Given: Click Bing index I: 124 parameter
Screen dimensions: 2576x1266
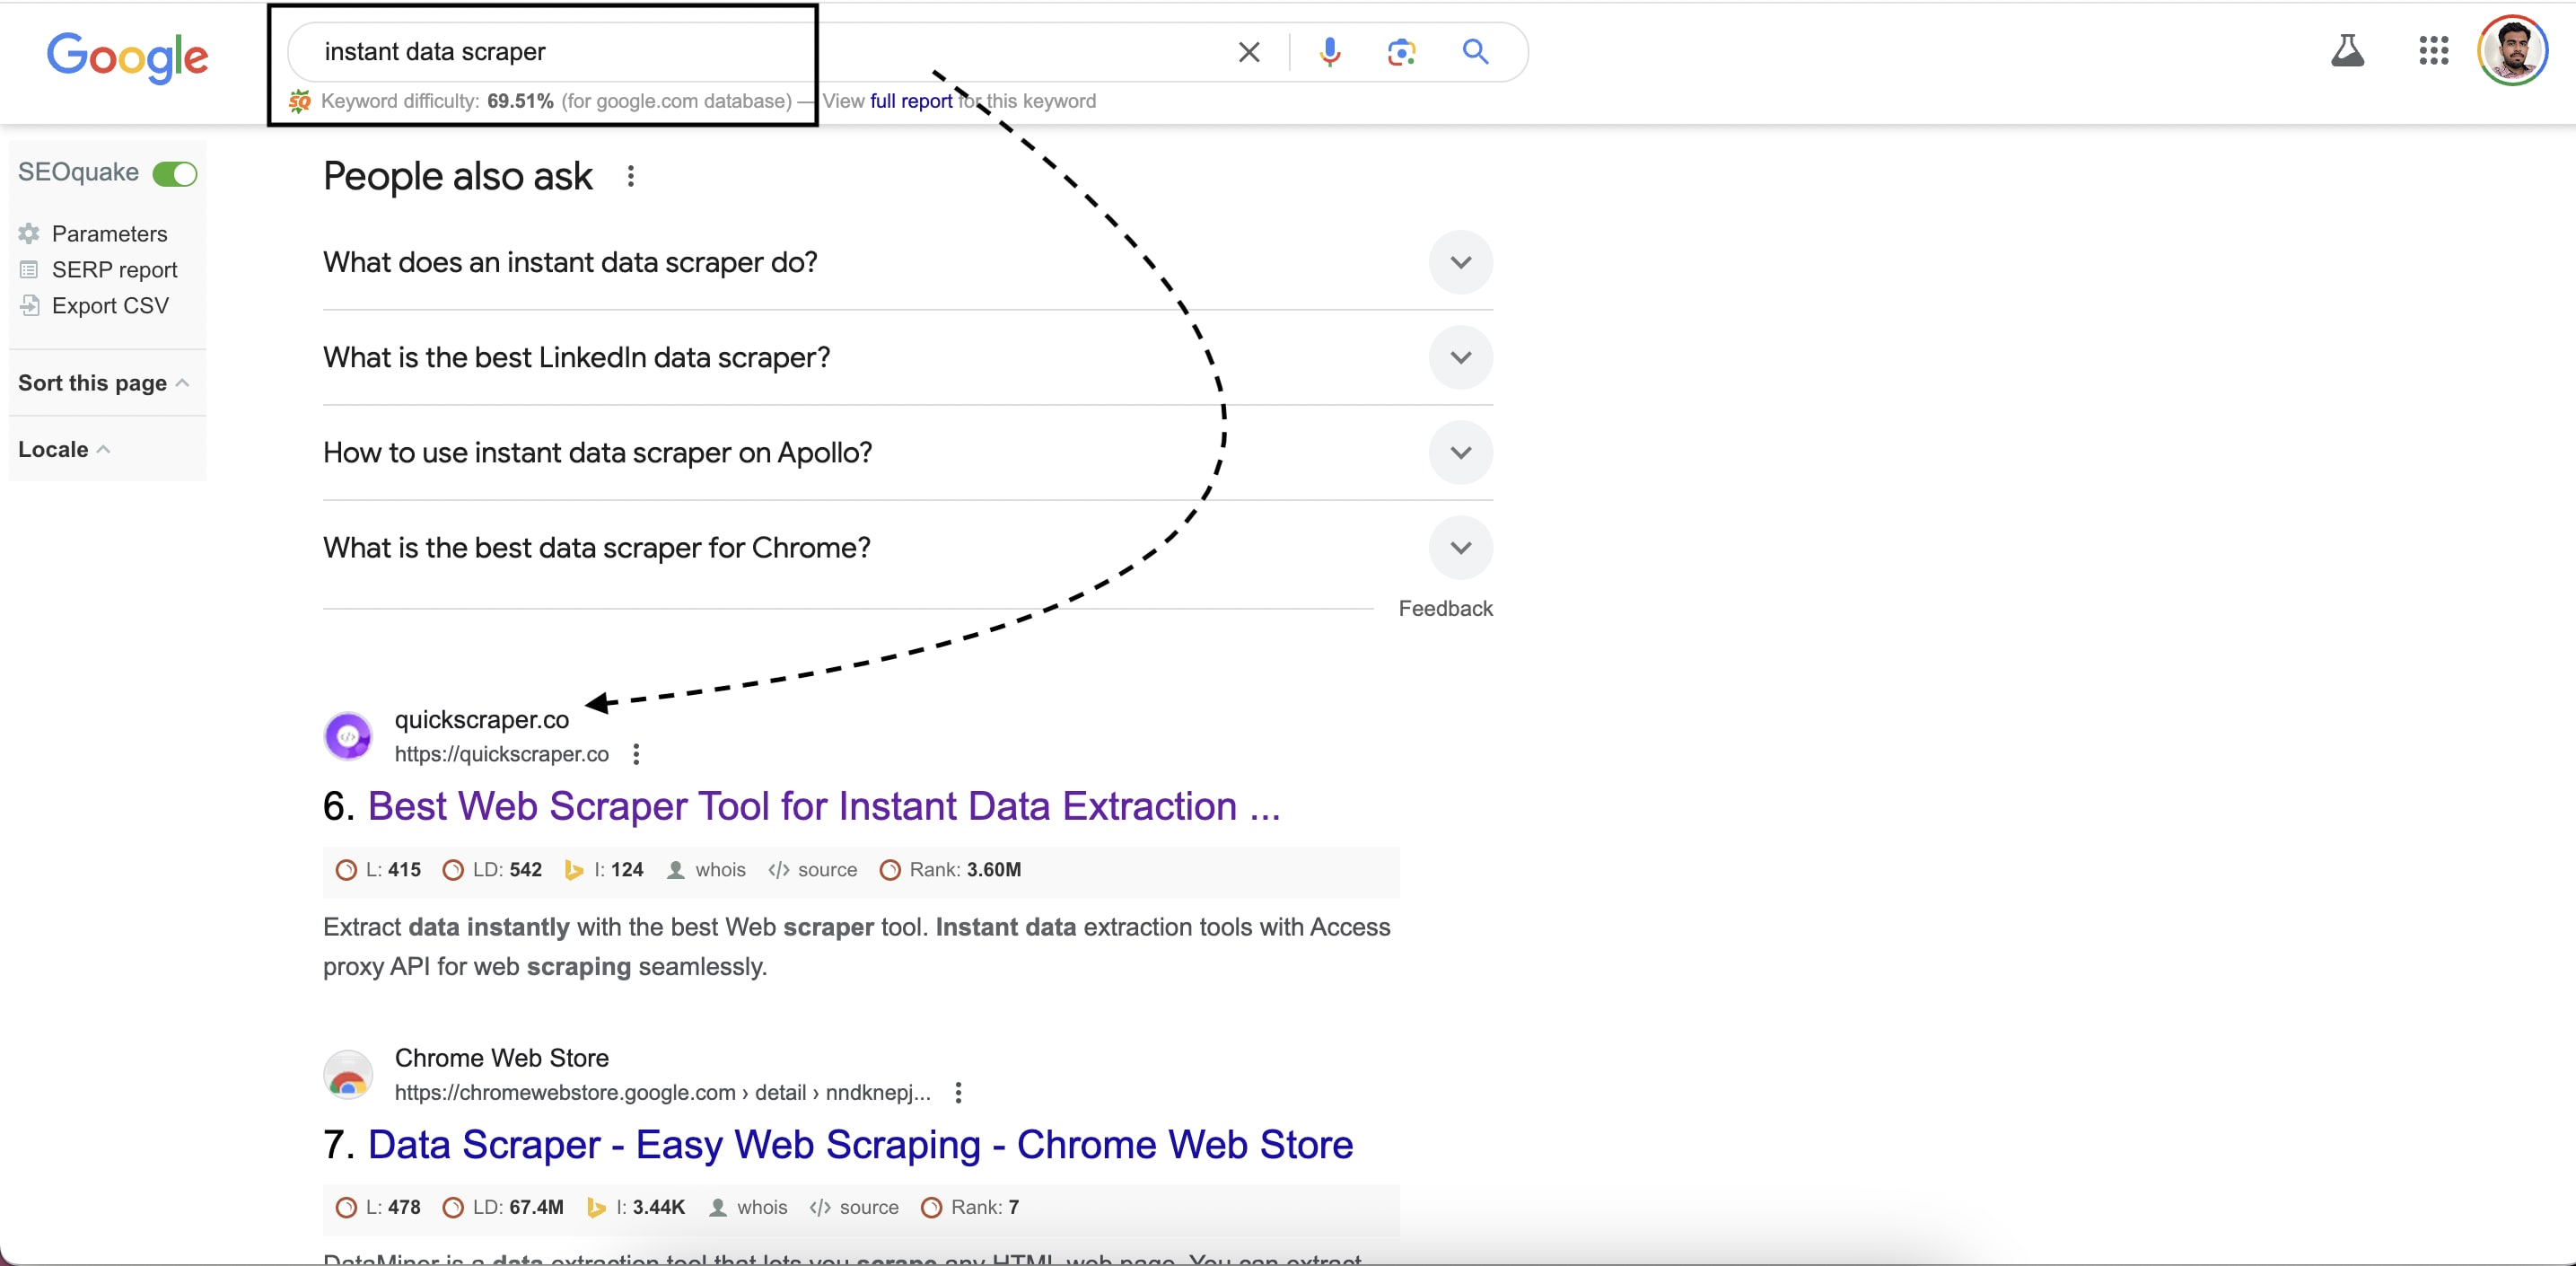Looking at the screenshot, I should pos(604,870).
